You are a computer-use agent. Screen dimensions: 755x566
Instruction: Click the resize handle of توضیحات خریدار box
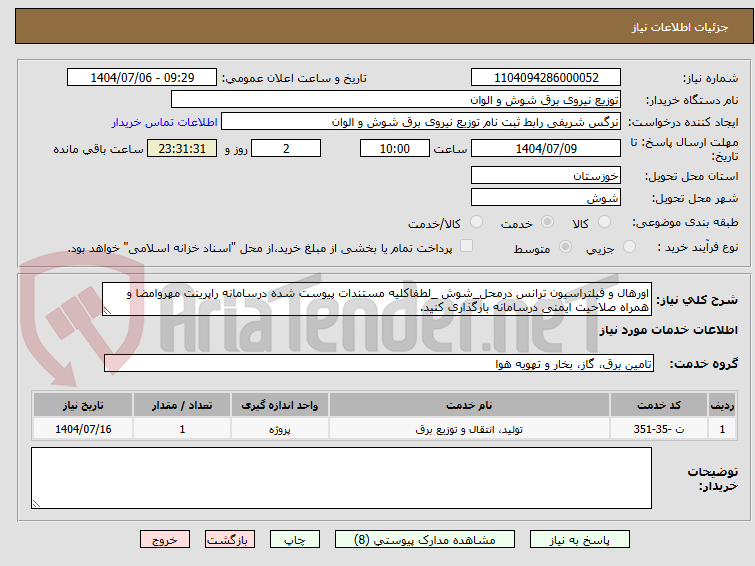click(36, 504)
